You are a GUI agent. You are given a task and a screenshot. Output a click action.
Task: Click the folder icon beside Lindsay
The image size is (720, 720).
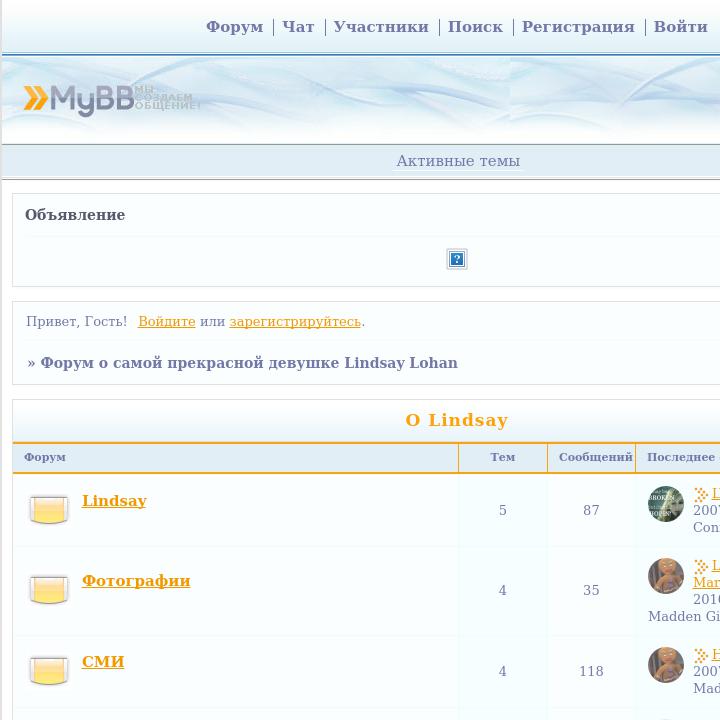tap(49, 509)
